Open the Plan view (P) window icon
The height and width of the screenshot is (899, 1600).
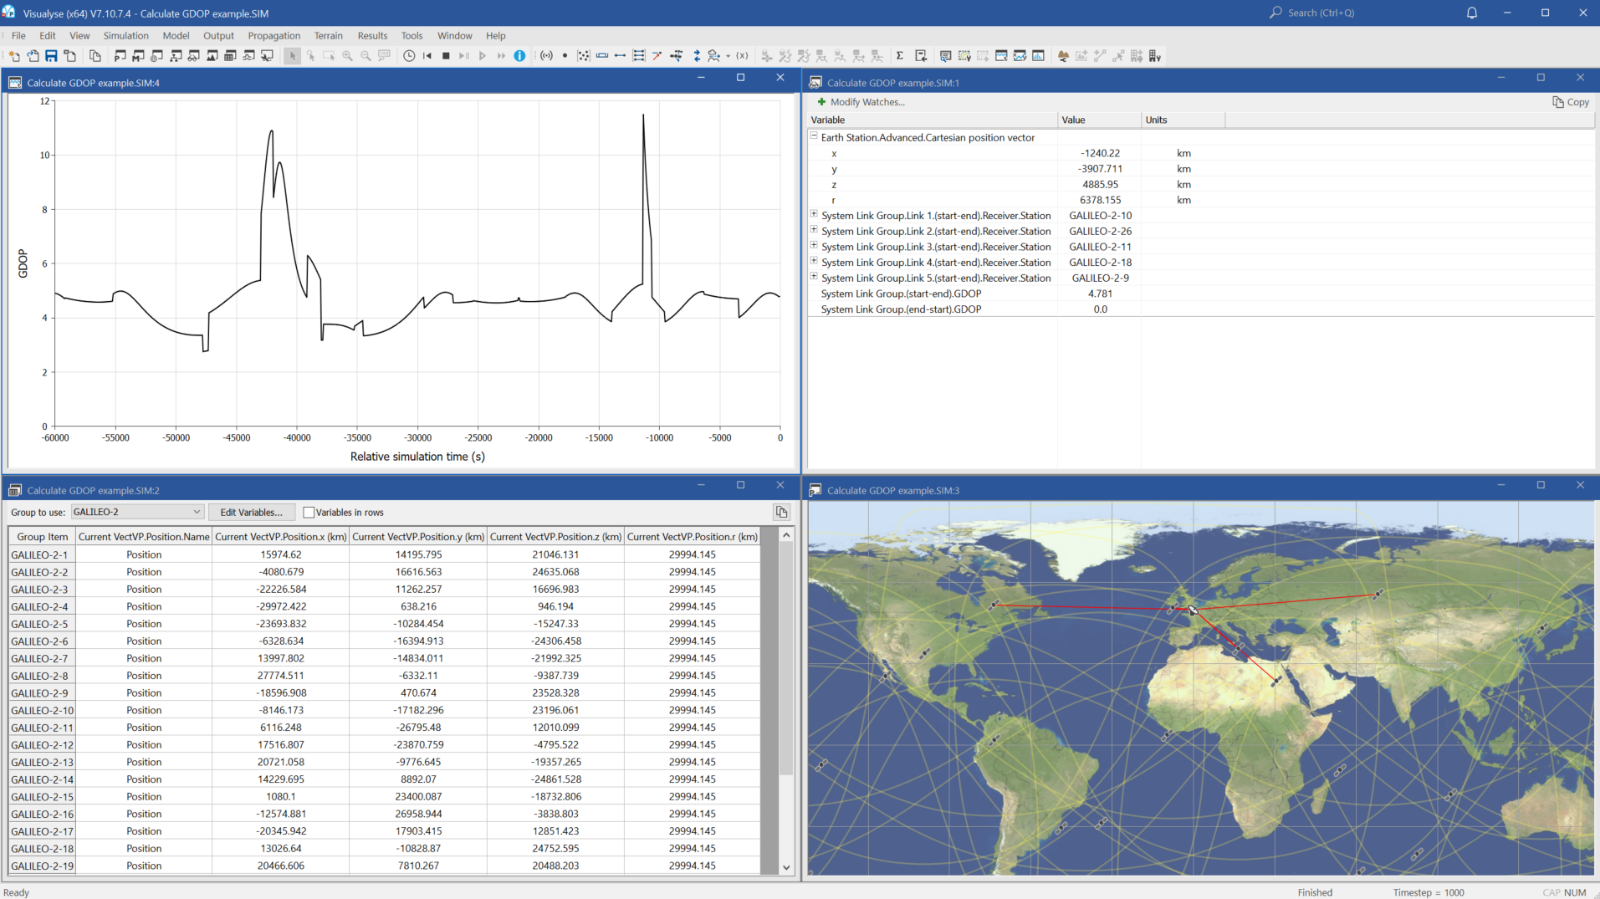120,56
